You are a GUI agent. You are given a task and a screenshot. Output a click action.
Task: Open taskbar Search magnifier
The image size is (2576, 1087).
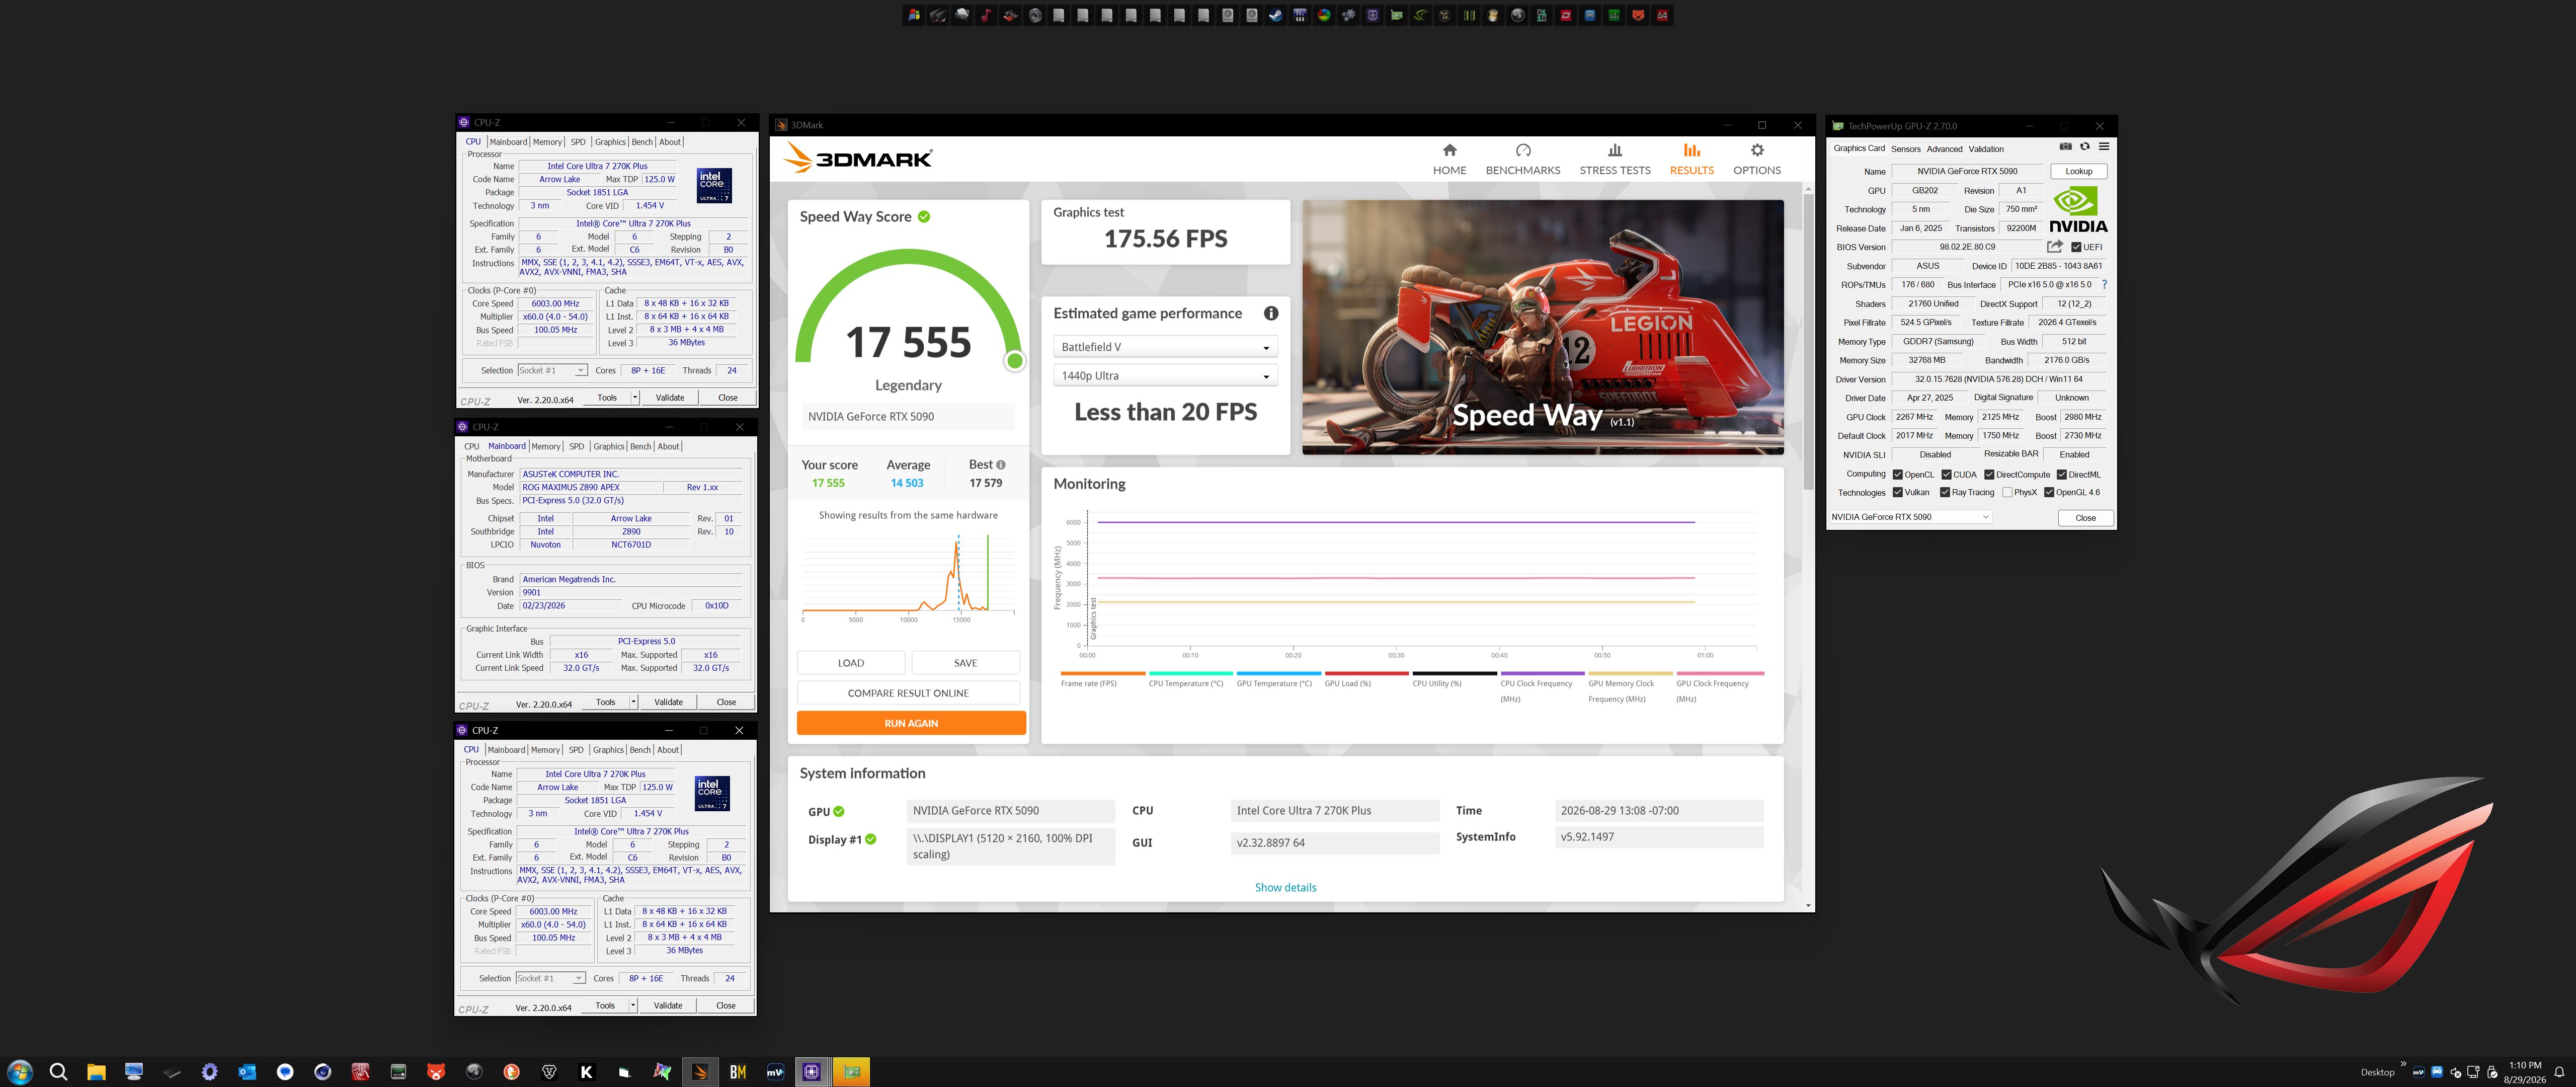click(x=58, y=1072)
